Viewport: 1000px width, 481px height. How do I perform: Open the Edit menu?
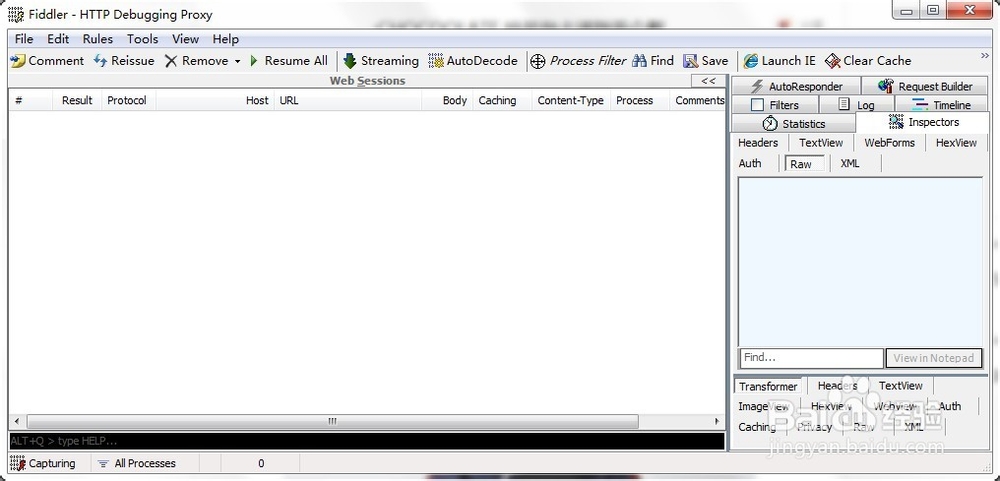58,39
